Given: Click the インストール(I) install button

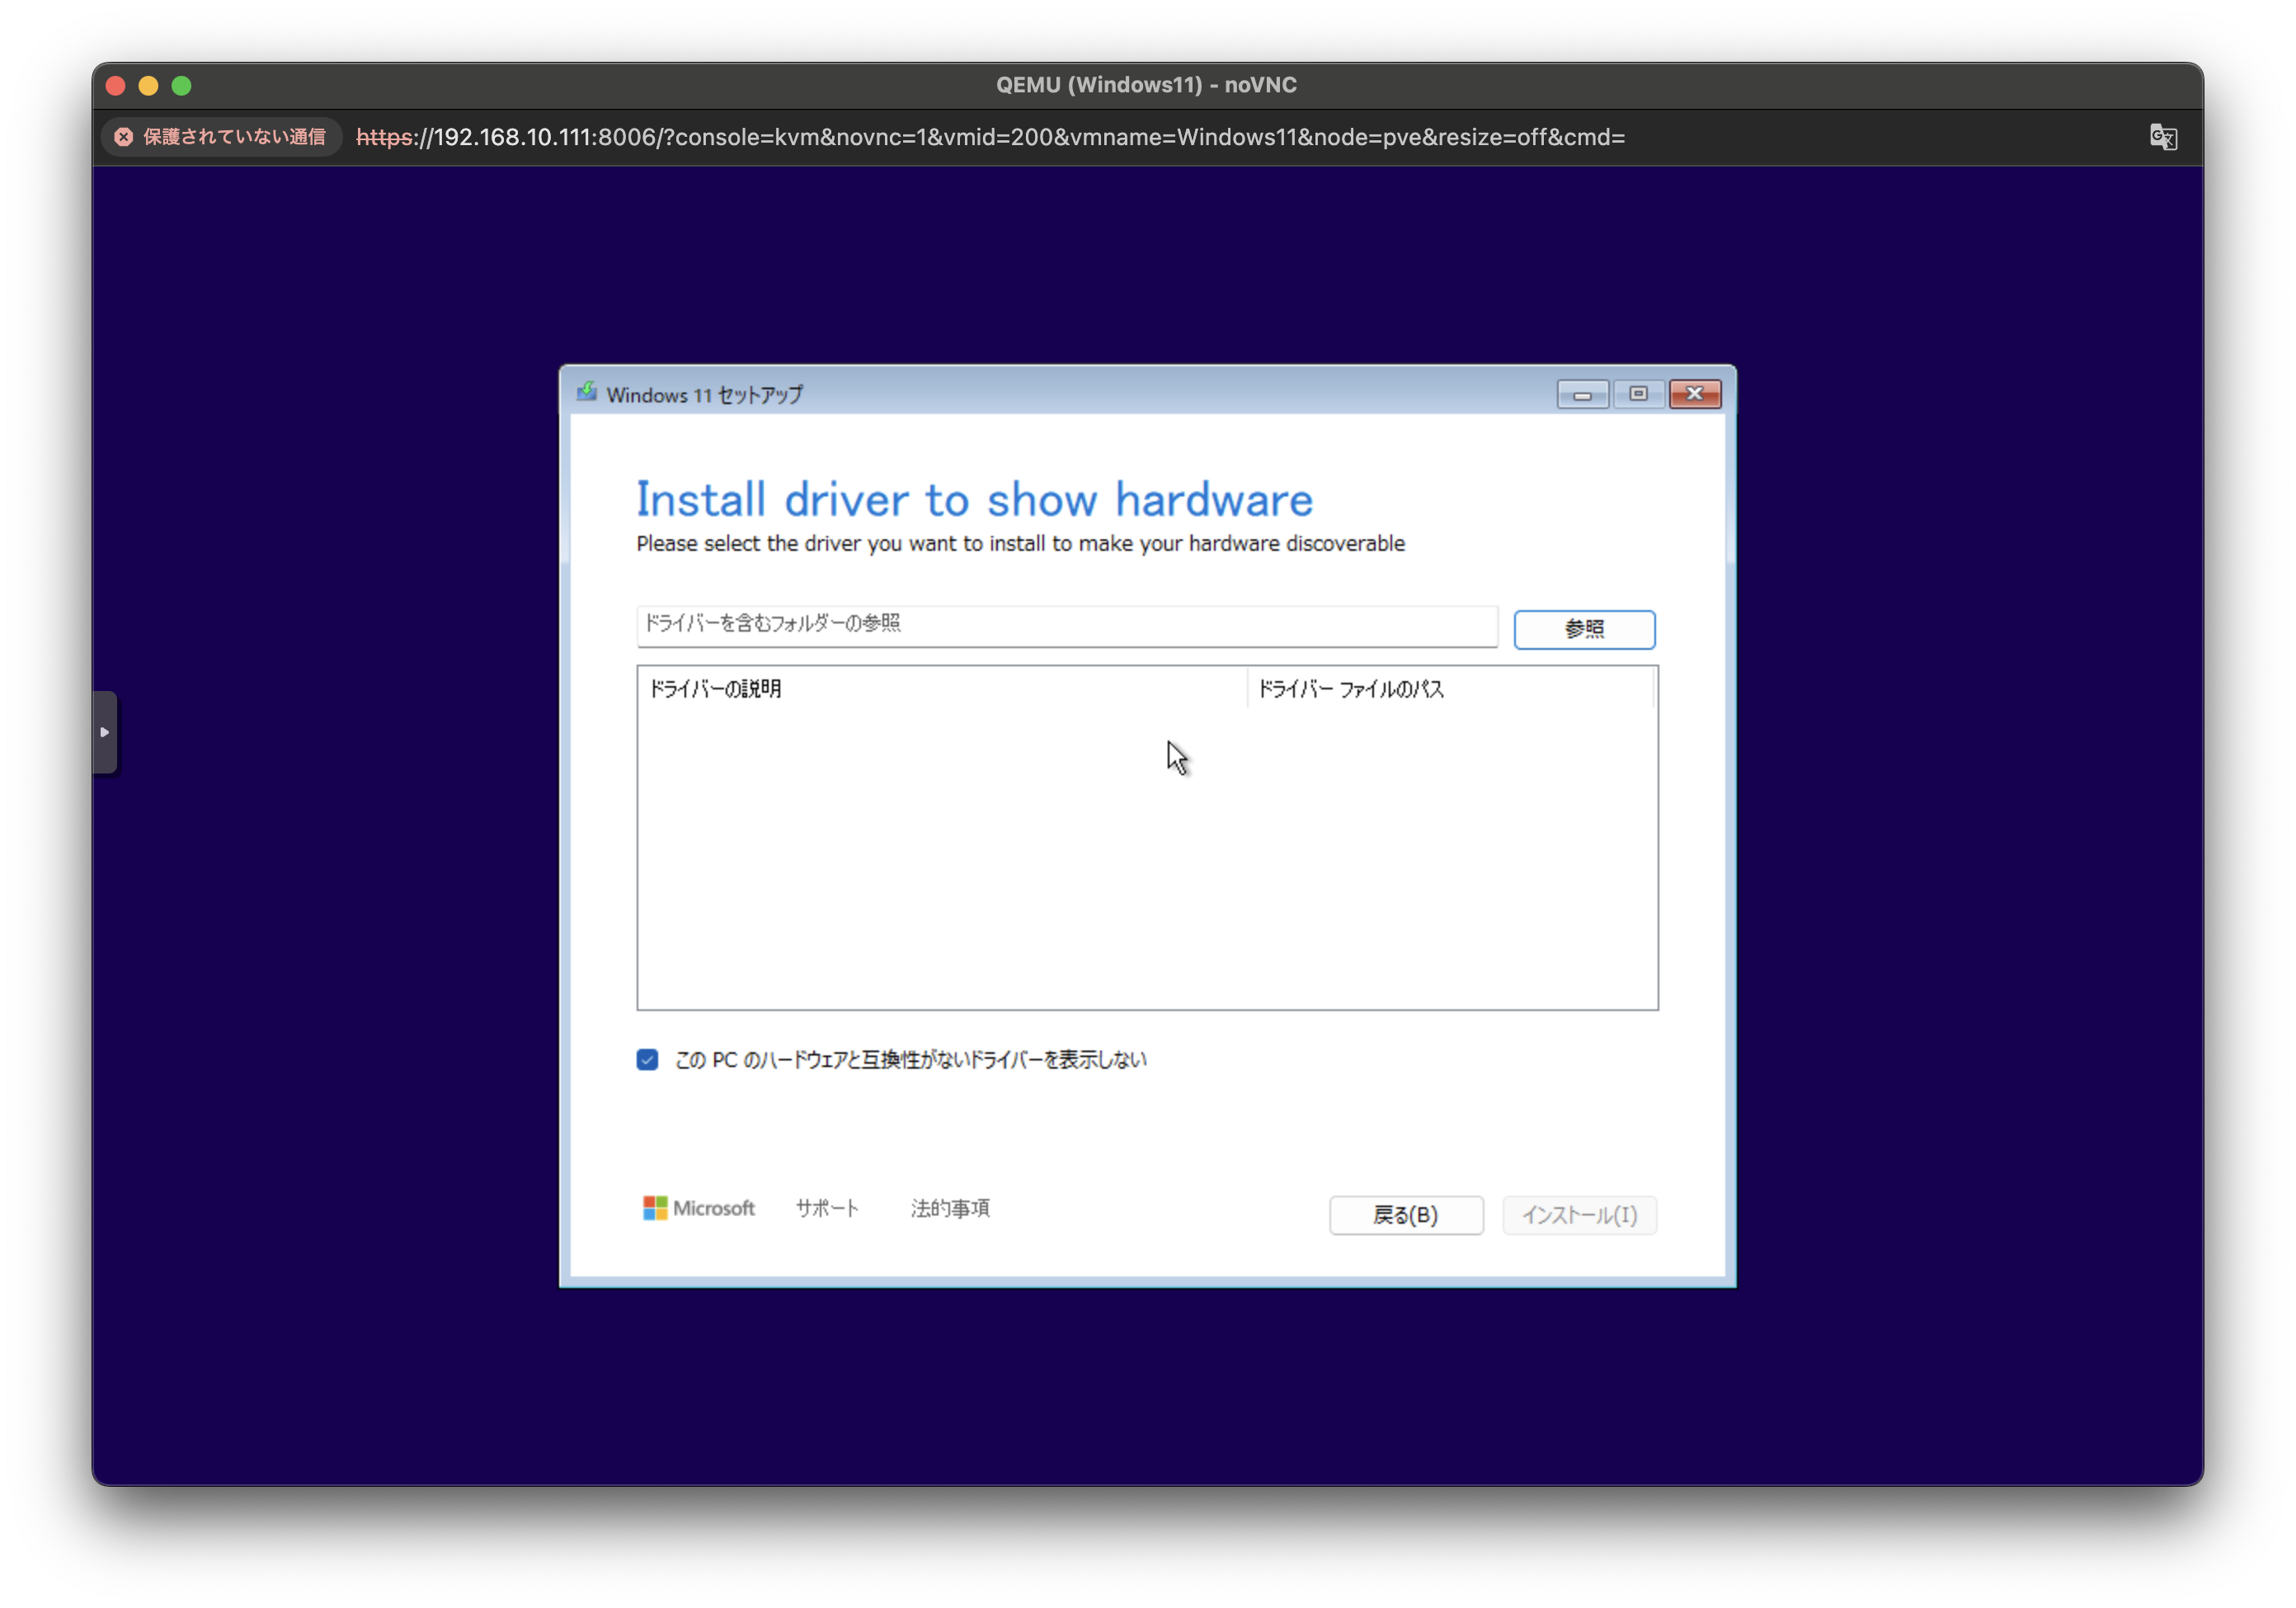Looking at the screenshot, I should tap(1579, 1215).
